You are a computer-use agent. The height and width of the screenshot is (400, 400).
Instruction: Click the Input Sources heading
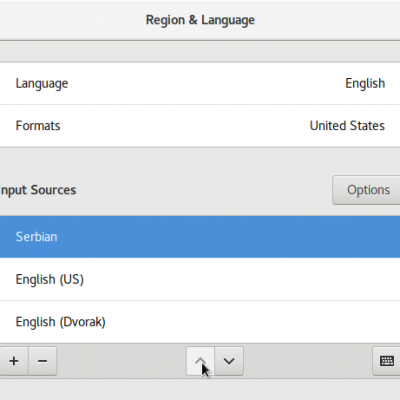38,190
